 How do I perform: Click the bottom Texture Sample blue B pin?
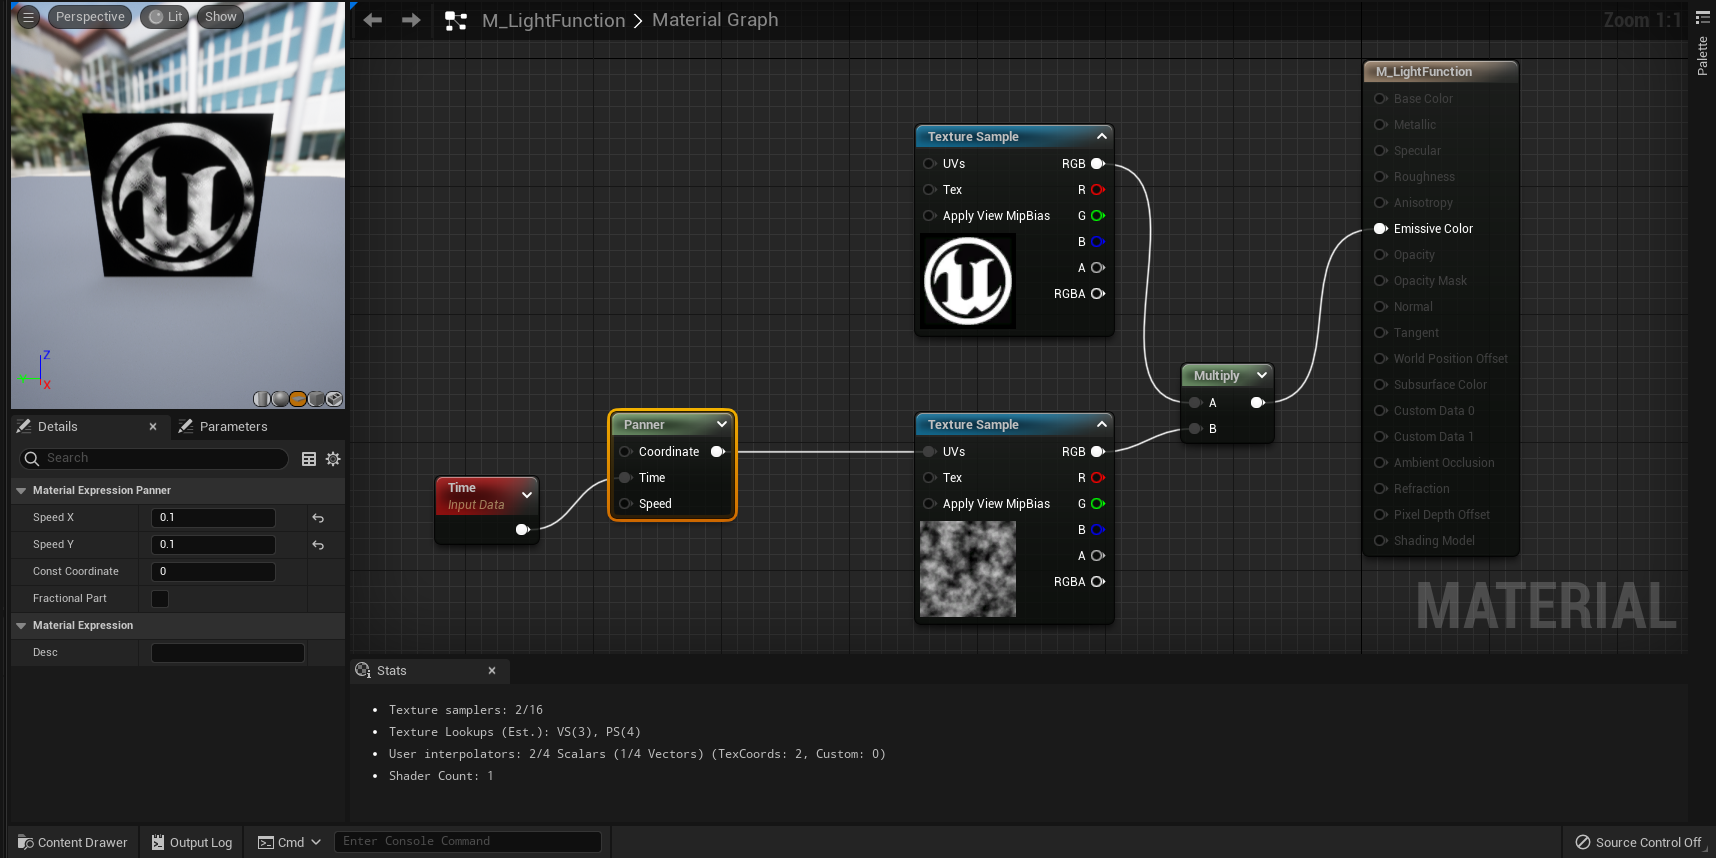pyautogui.click(x=1098, y=530)
